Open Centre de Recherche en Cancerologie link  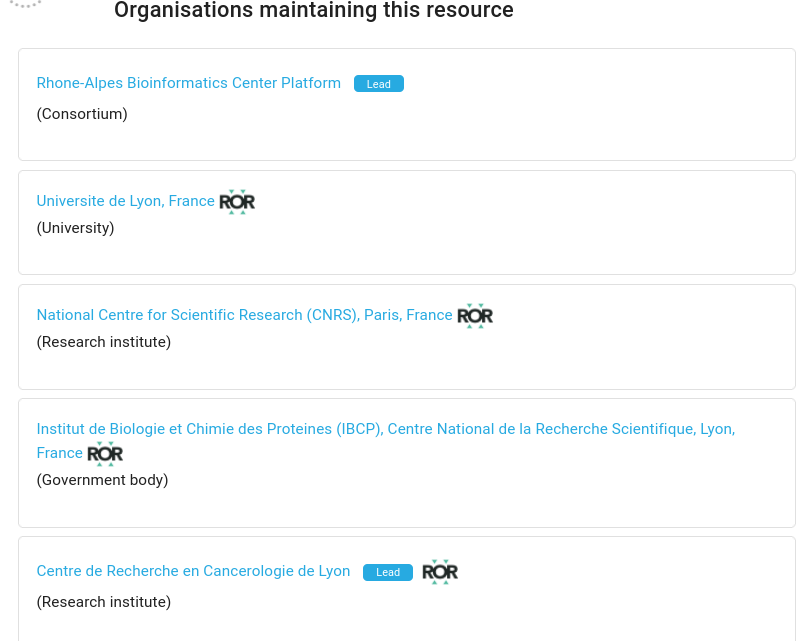(x=193, y=571)
